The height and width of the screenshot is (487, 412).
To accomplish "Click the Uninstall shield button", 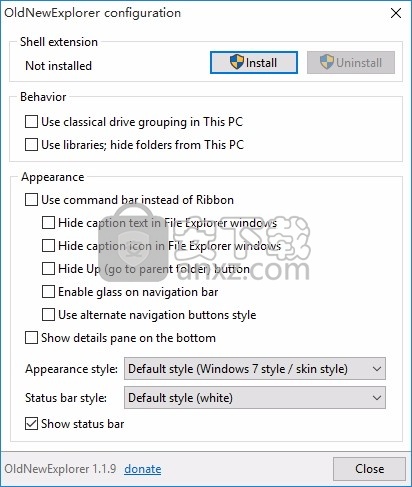I will coord(351,62).
